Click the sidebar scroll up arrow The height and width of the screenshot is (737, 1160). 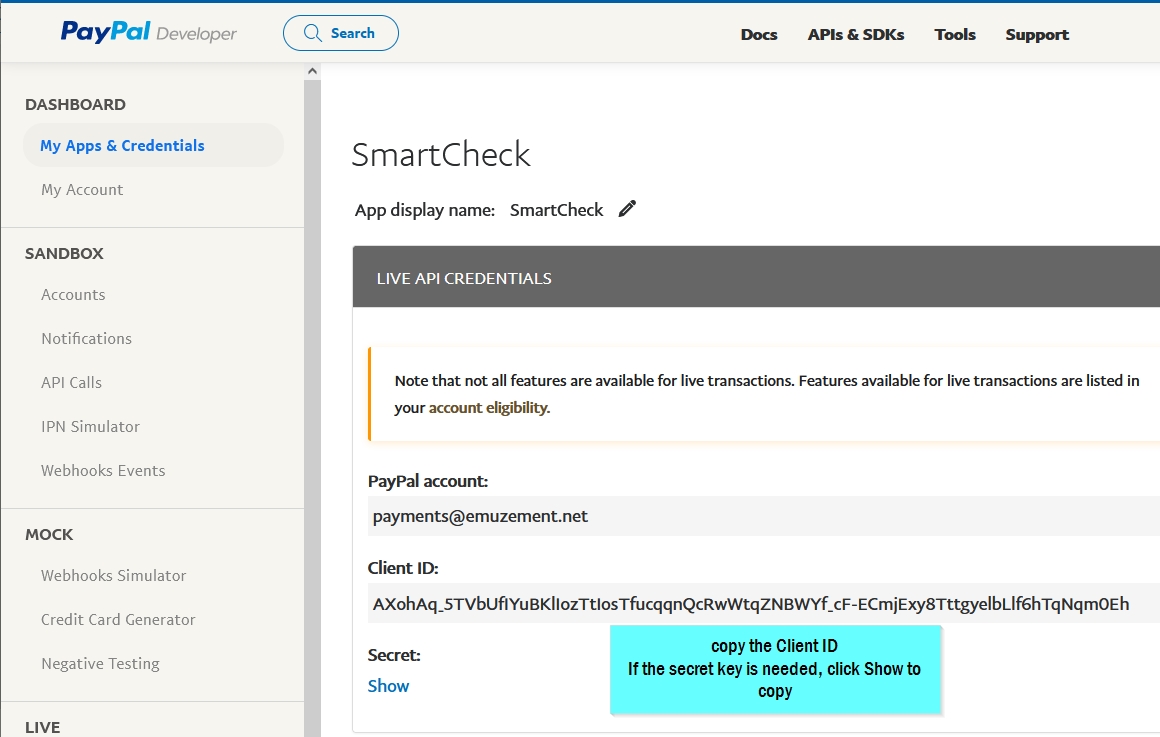[x=312, y=71]
